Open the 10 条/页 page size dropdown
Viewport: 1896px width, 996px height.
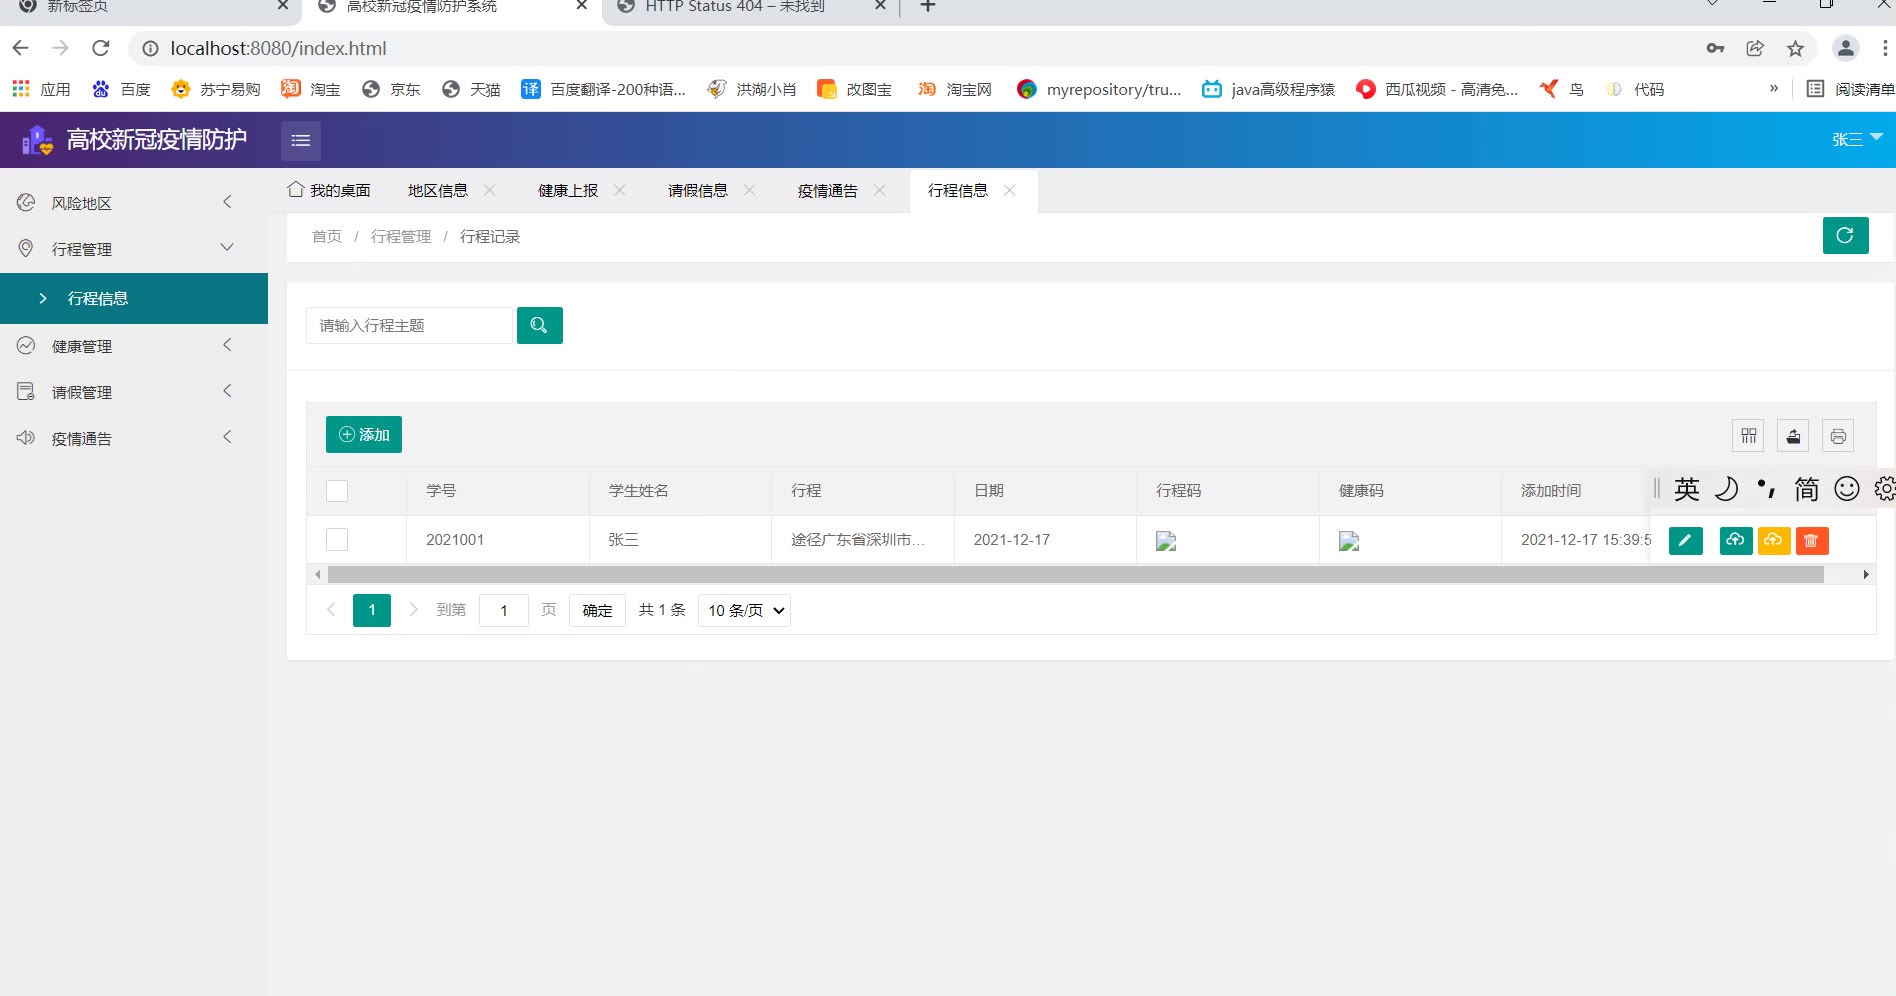point(745,610)
